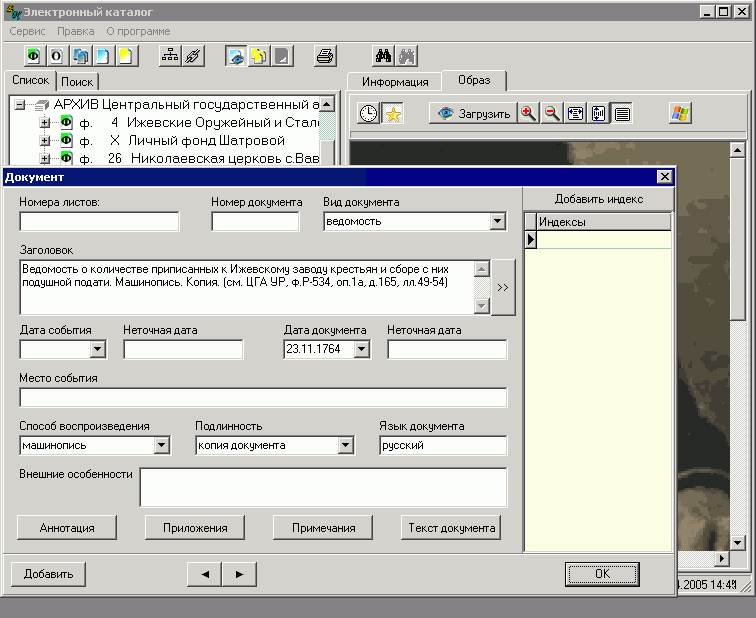Open the Подлинность dropdown

click(x=345, y=445)
